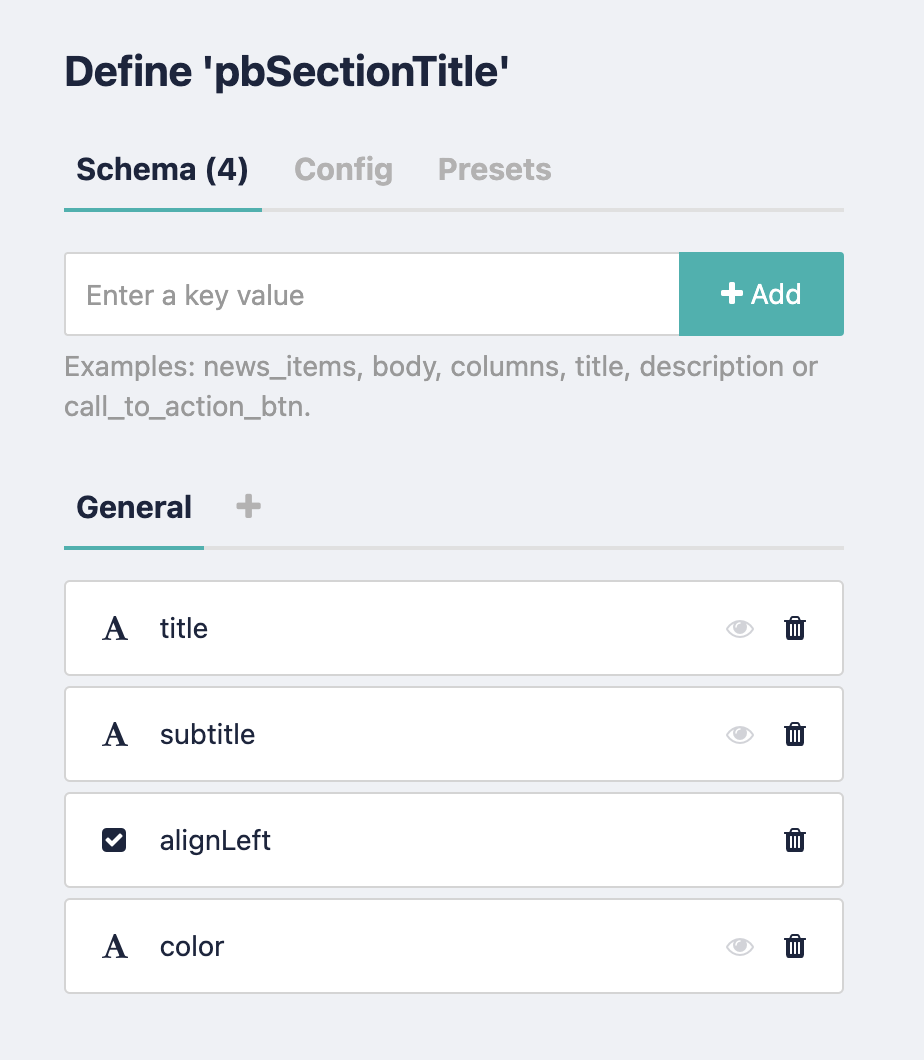
Task: Switch to the Config tab
Action: pyautogui.click(x=343, y=169)
